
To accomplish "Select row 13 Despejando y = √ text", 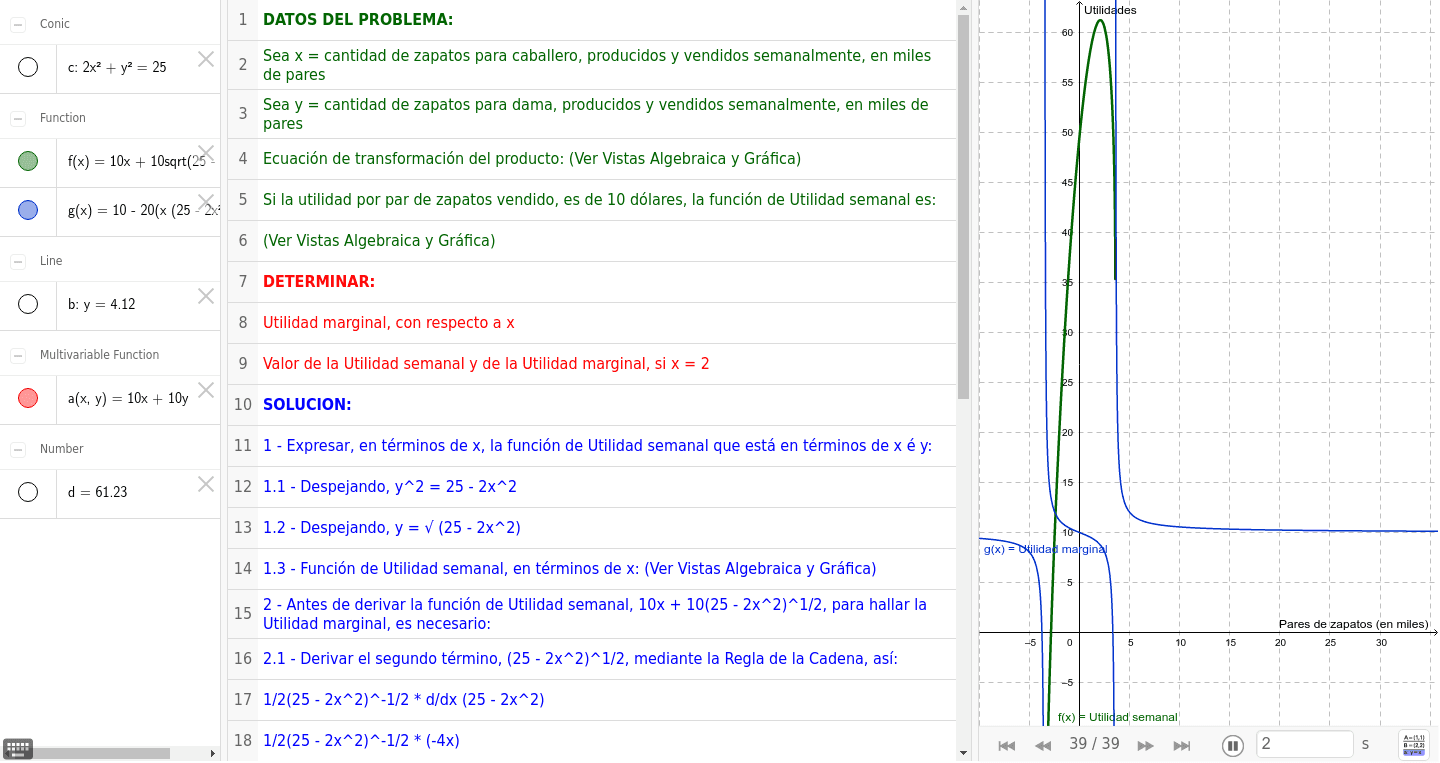I will click(392, 528).
